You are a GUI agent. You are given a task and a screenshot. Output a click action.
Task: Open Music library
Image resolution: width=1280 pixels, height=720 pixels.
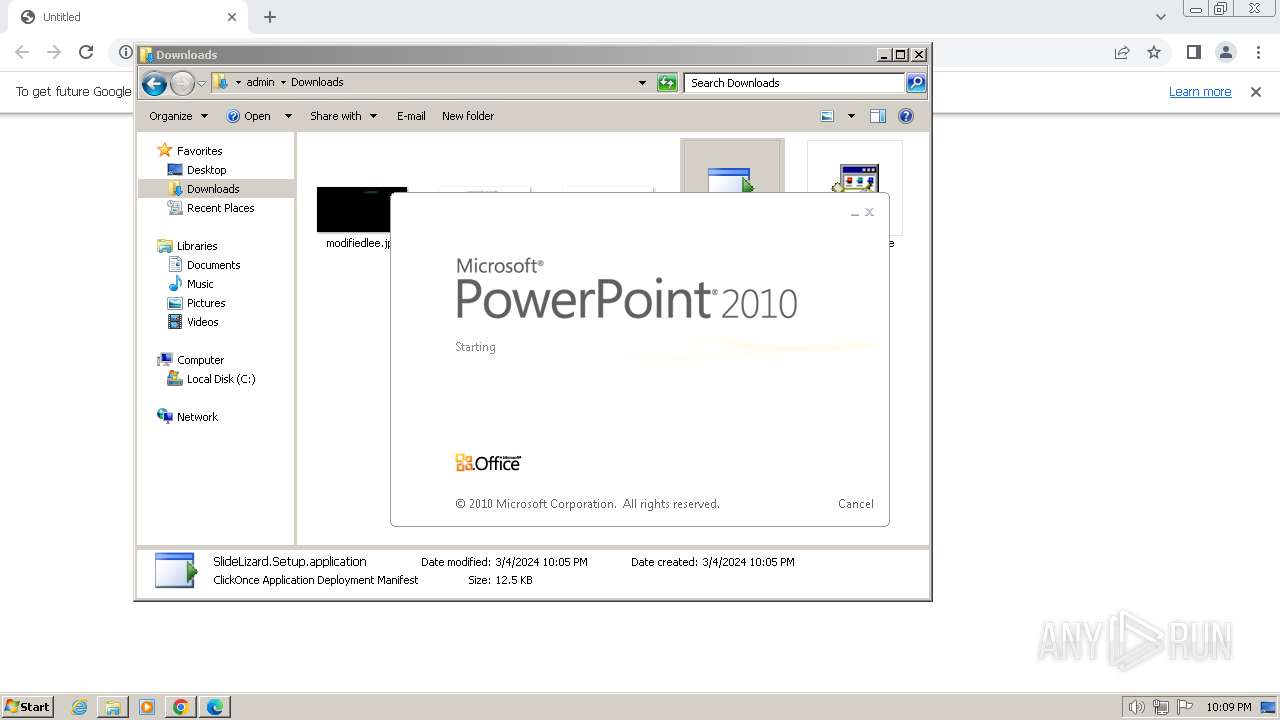coord(200,284)
